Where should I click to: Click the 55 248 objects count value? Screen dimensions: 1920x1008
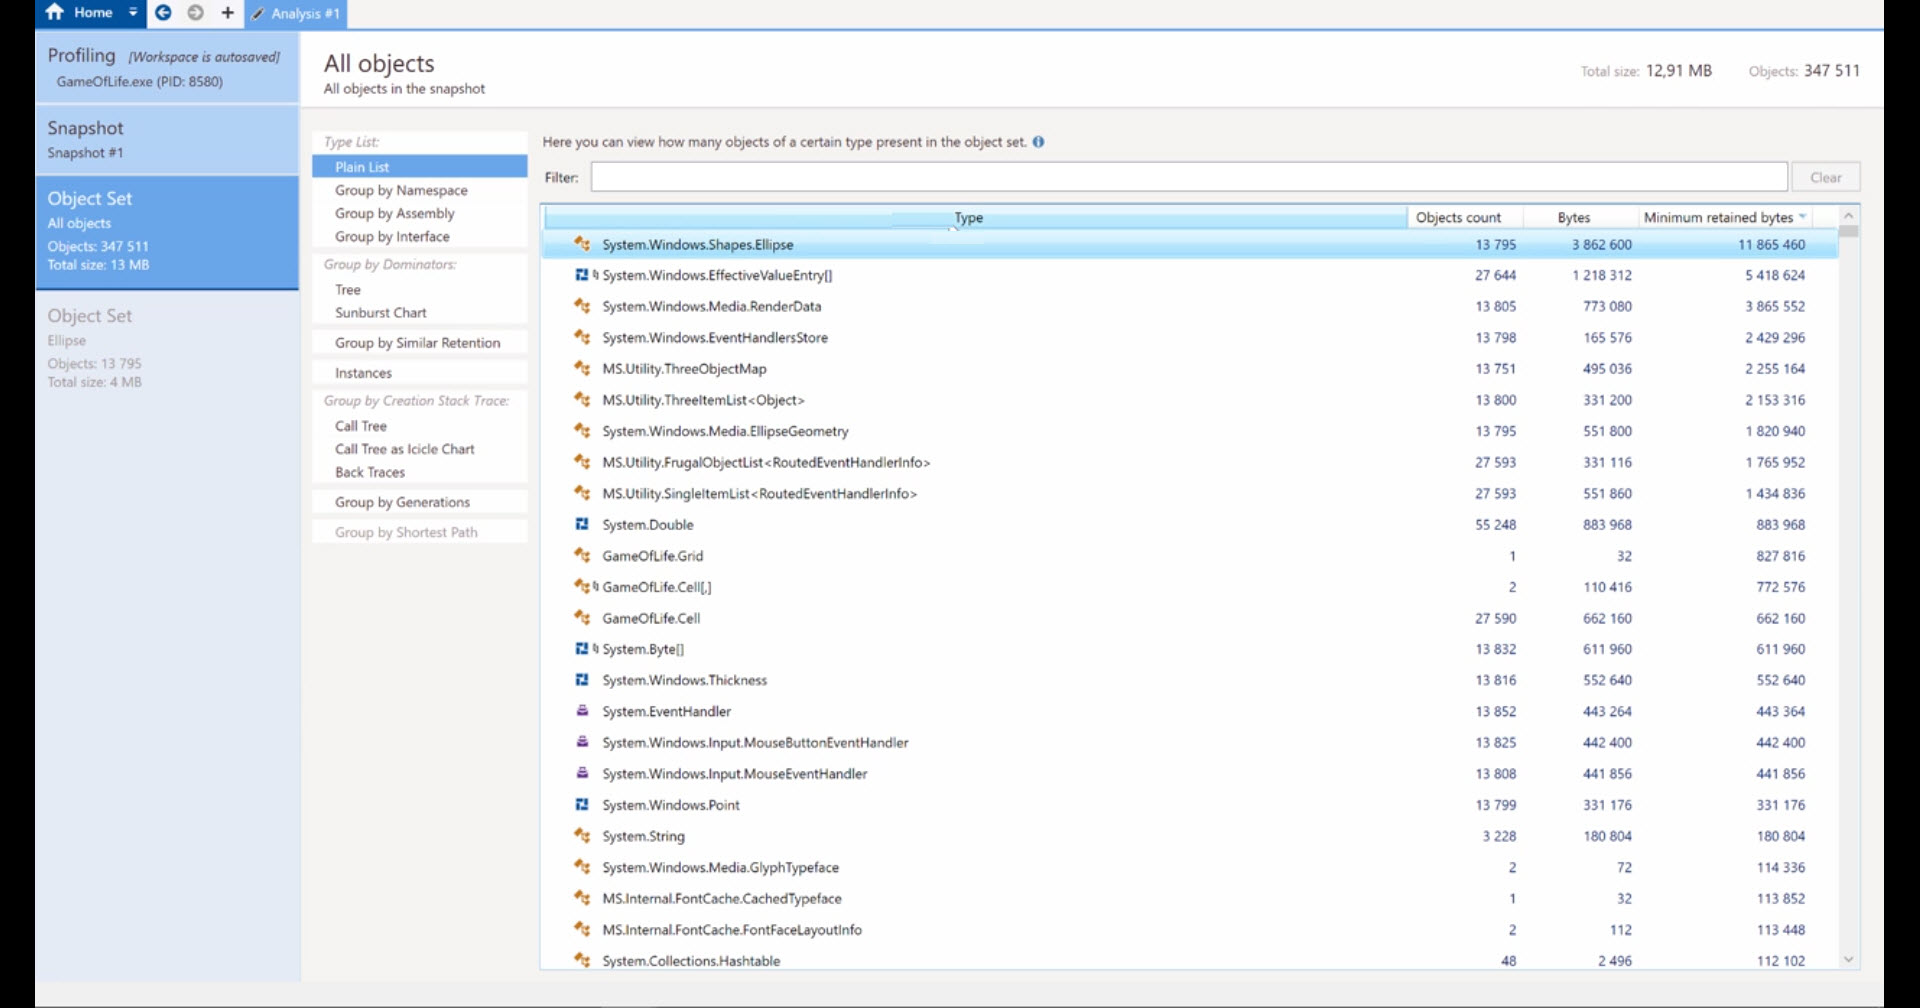(1495, 524)
